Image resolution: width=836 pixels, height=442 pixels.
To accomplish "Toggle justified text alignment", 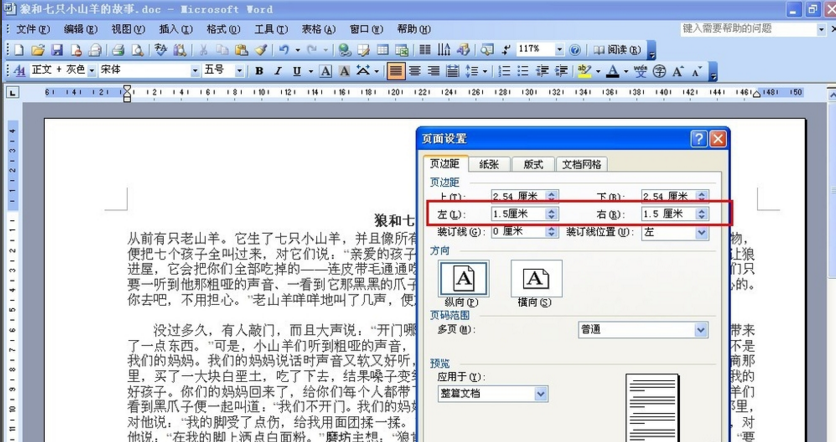I will click(396, 70).
